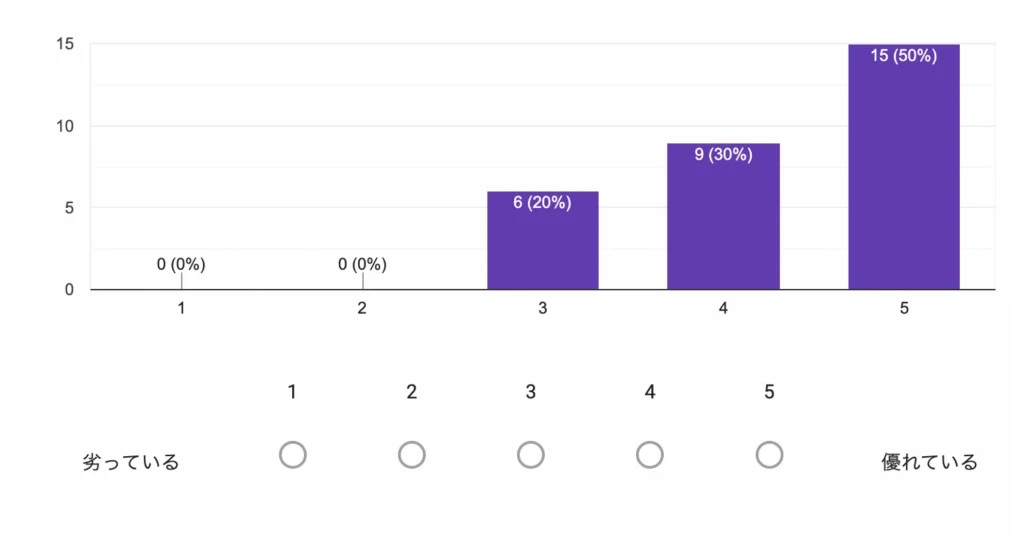Click the 優れている scale label
Viewport: 1024px width, 542px height.
coord(929,462)
